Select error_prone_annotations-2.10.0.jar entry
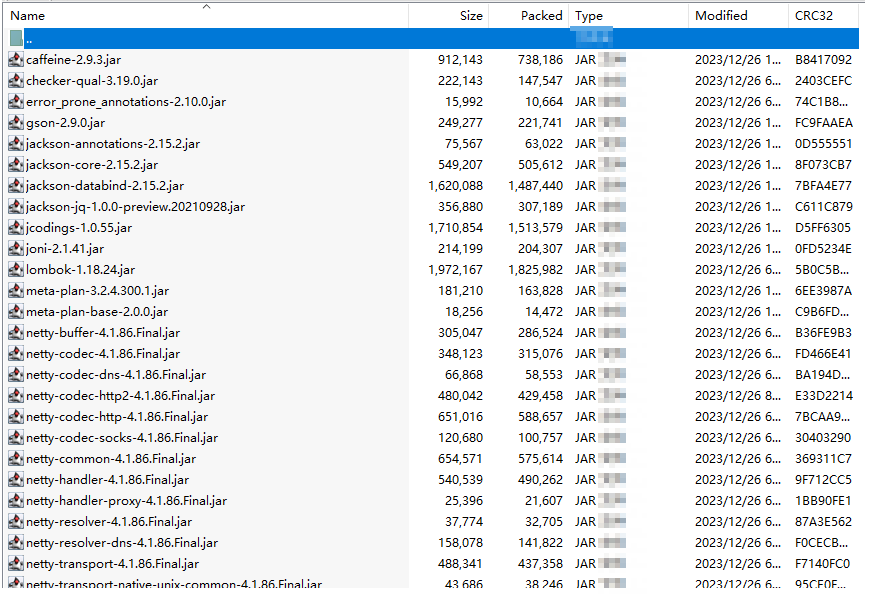870x595 pixels. click(x=126, y=102)
